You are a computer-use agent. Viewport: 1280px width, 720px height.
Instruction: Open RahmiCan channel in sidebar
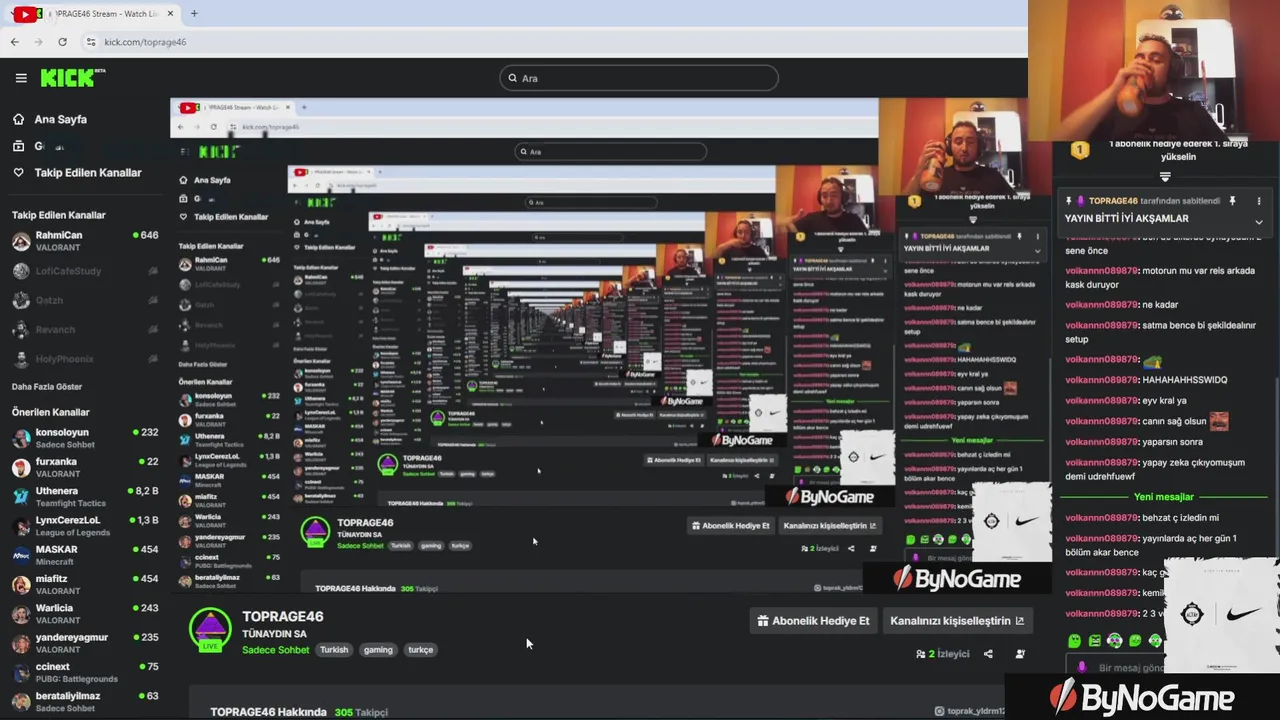85,241
